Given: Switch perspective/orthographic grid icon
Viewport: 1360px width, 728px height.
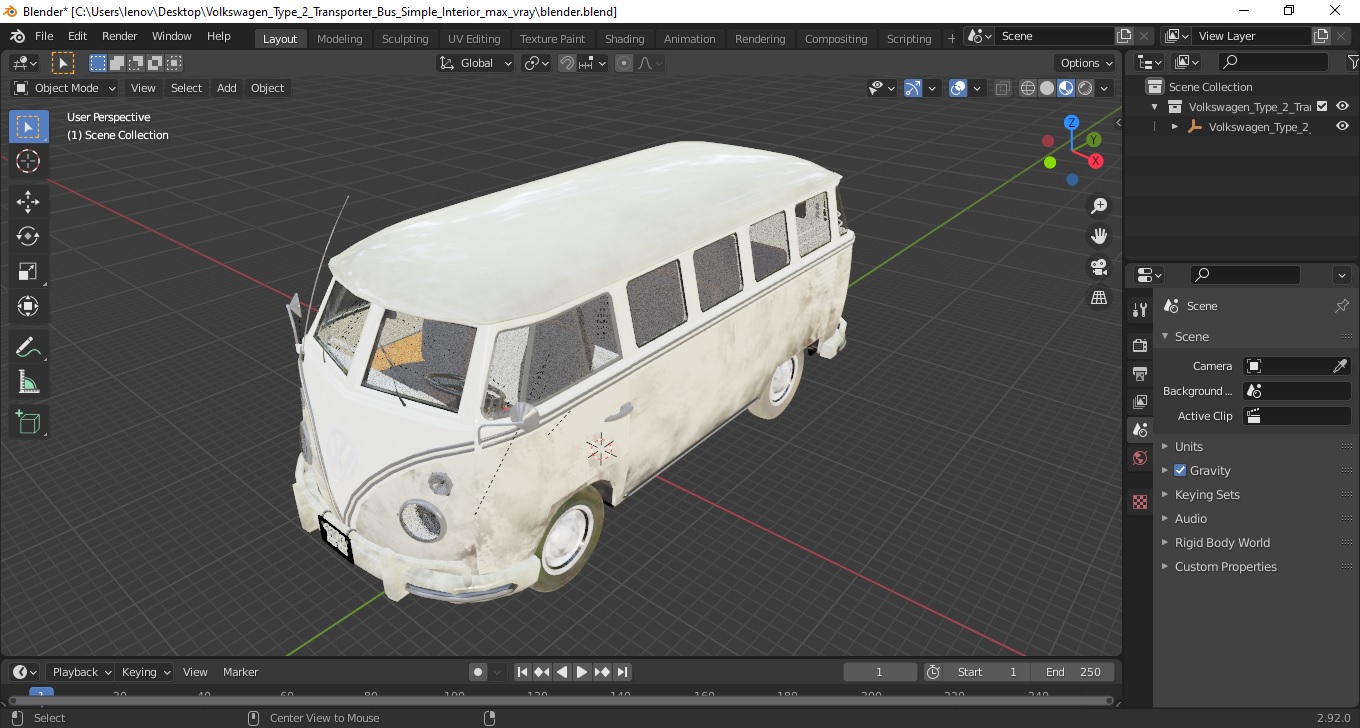Looking at the screenshot, I should click(x=1099, y=298).
